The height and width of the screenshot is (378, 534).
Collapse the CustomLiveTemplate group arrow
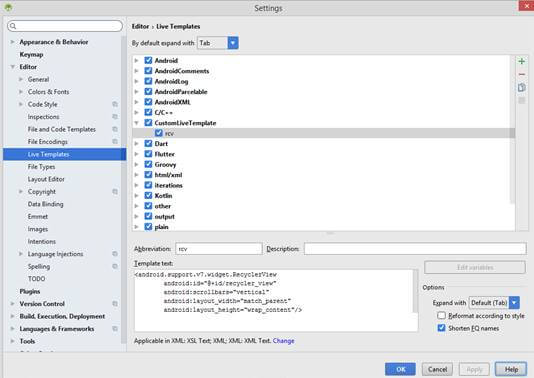(136, 123)
